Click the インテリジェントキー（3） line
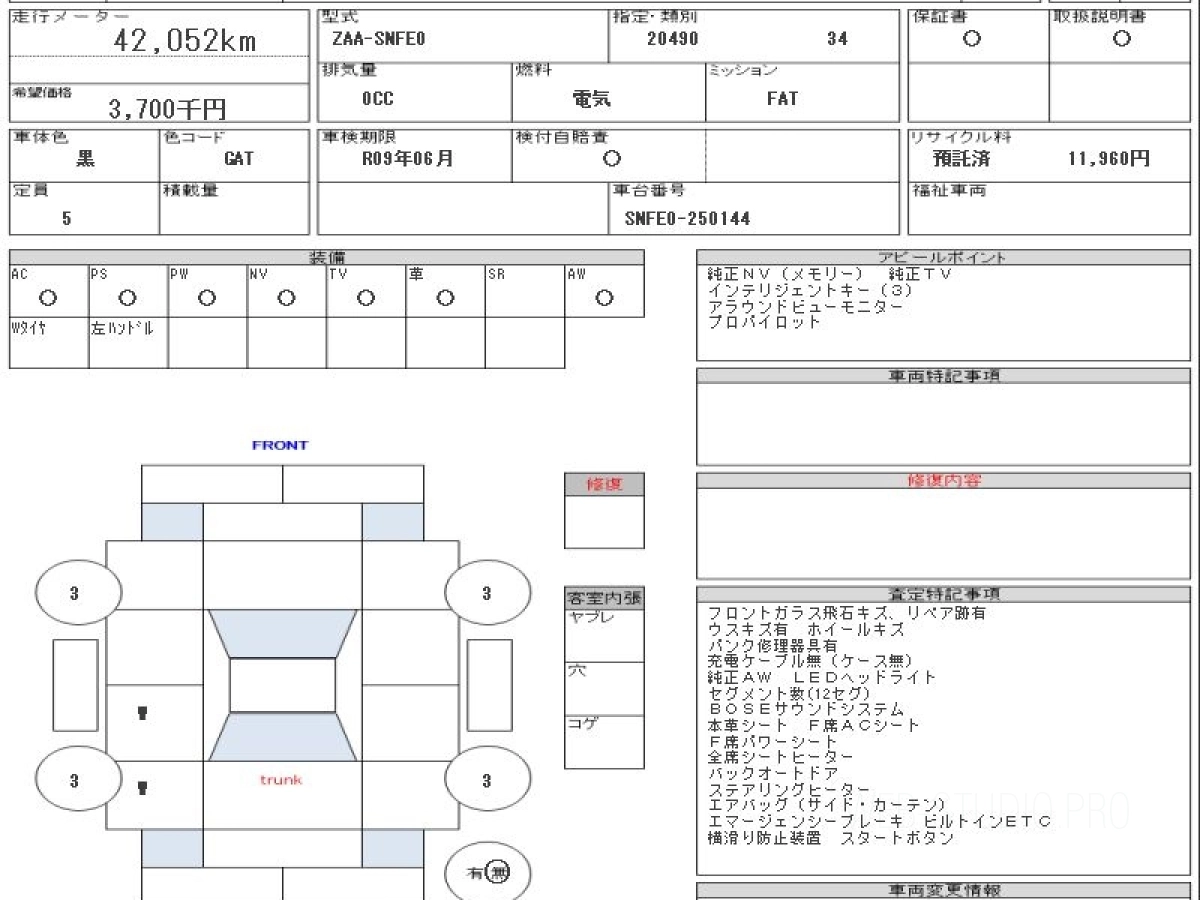Image resolution: width=1200 pixels, height=900 pixels. [x=810, y=290]
